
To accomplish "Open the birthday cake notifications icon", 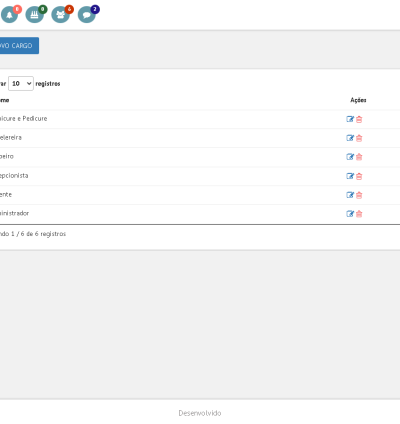I will [35, 14].
